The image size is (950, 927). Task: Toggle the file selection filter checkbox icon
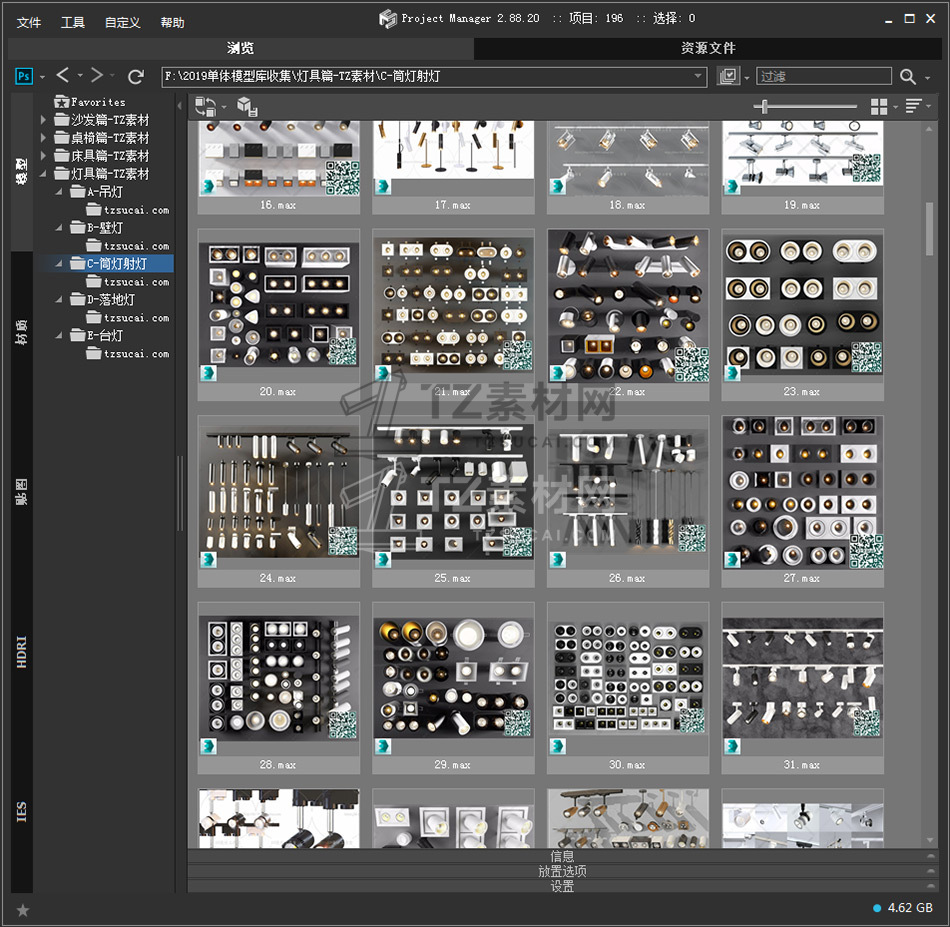[728, 77]
